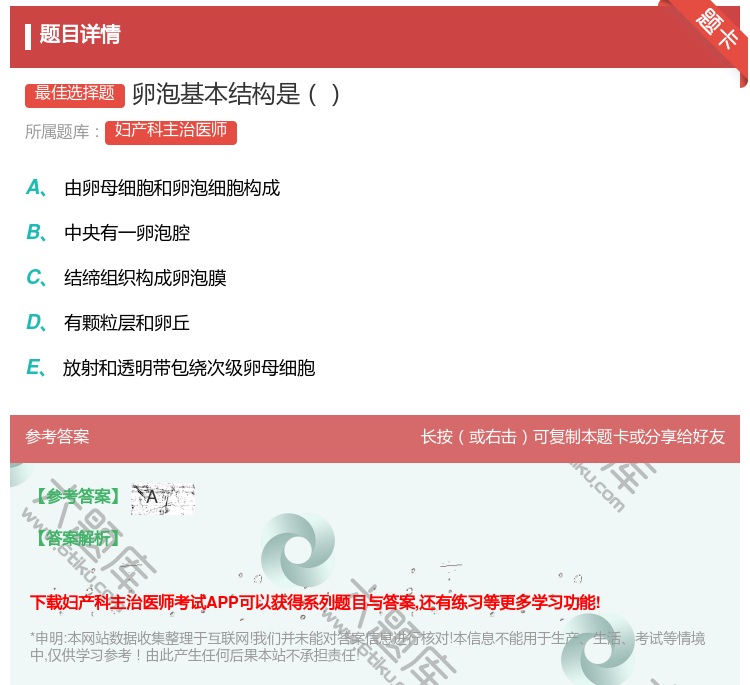Click the 【参考答案】 green label

click(78, 496)
